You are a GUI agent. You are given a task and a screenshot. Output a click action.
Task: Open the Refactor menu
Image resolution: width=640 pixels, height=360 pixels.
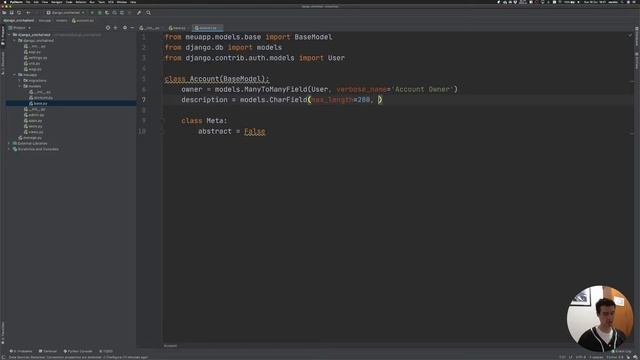[x=81, y=2]
